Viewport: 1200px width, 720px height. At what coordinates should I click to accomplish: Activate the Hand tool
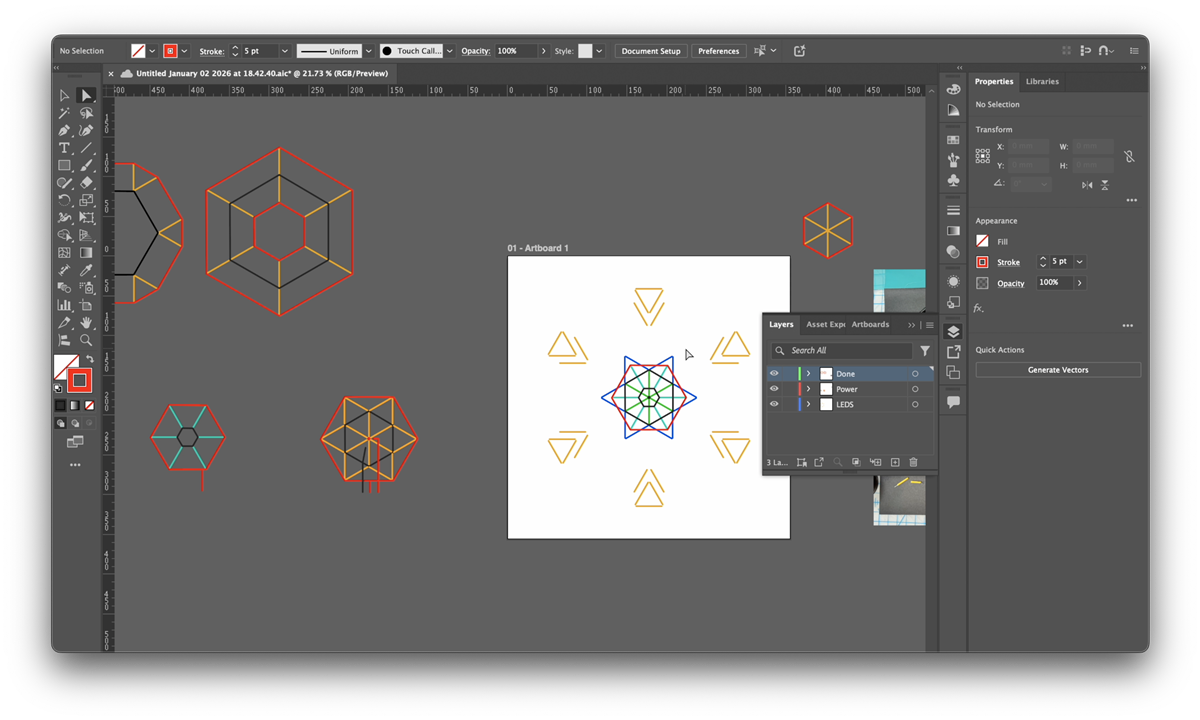click(86, 322)
